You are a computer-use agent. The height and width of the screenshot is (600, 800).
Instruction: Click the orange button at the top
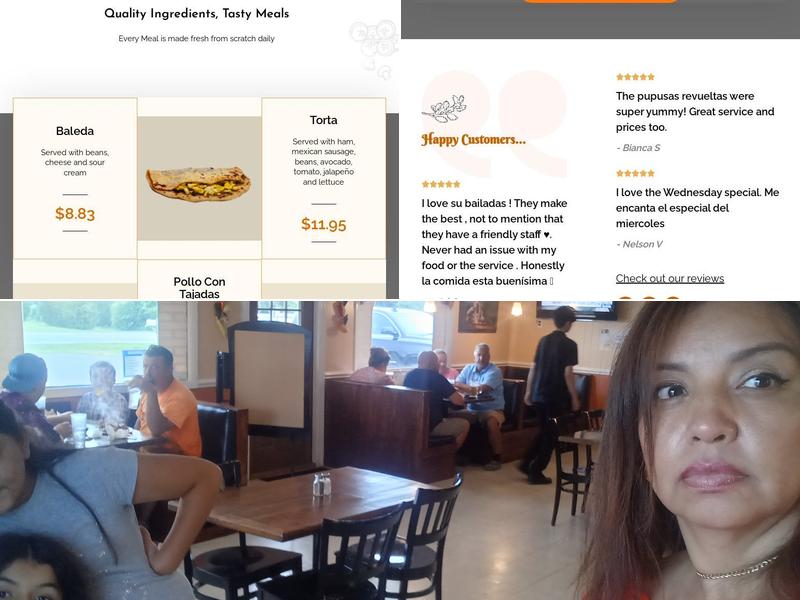click(600, 2)
